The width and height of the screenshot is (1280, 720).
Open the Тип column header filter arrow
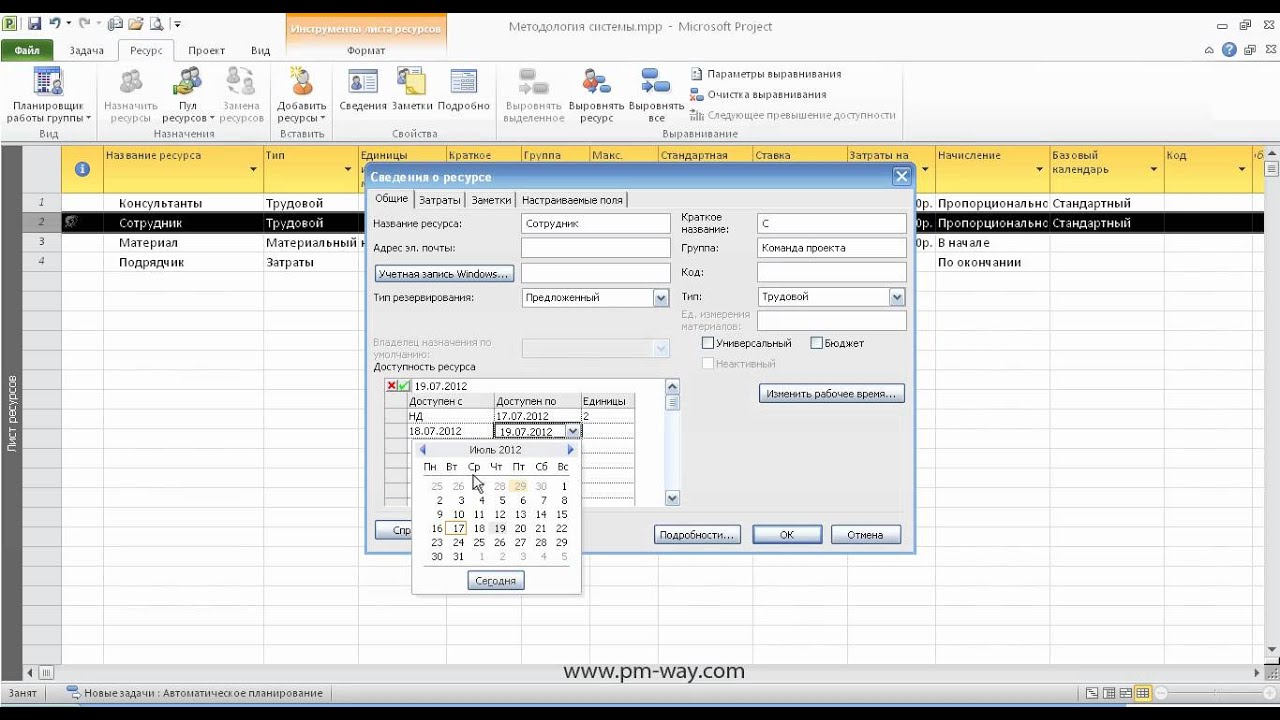[x=348, y=170]
